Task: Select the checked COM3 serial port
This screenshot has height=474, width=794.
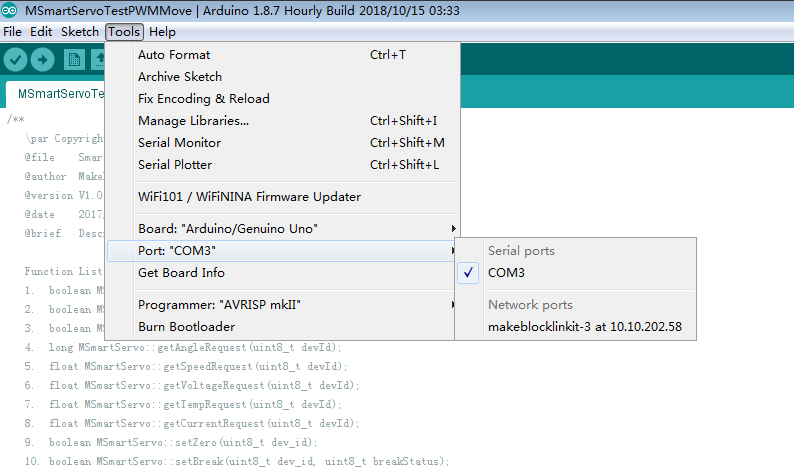Action: 576,272
